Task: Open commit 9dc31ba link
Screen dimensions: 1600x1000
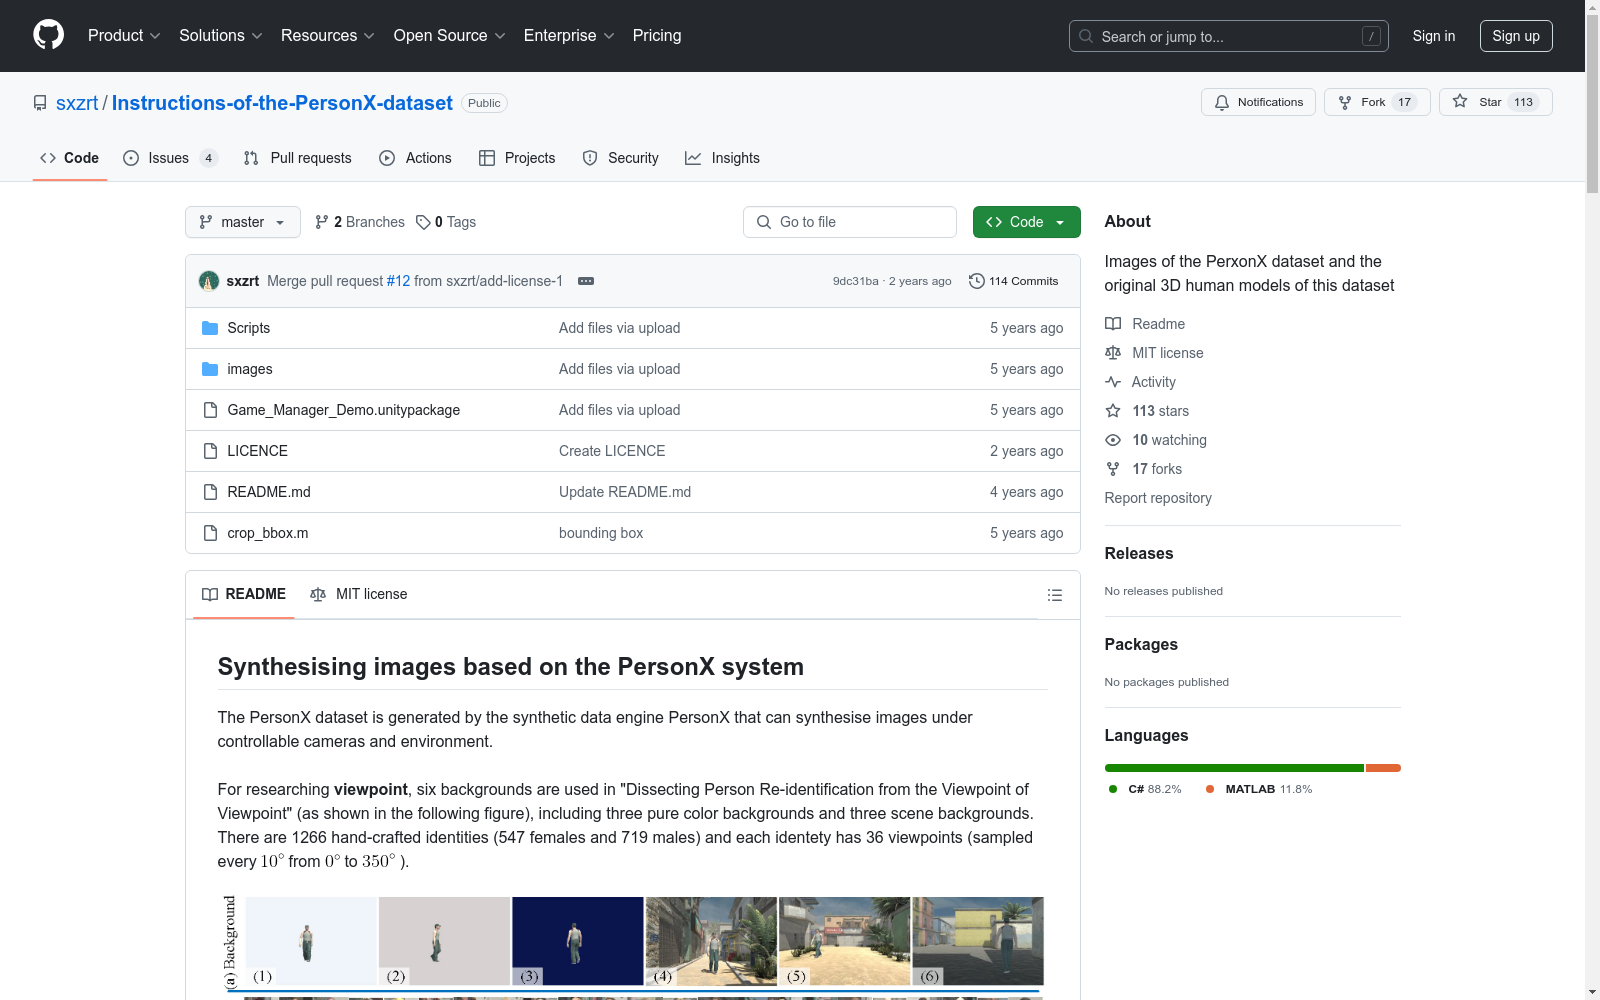Action: [x=855, y=281]
